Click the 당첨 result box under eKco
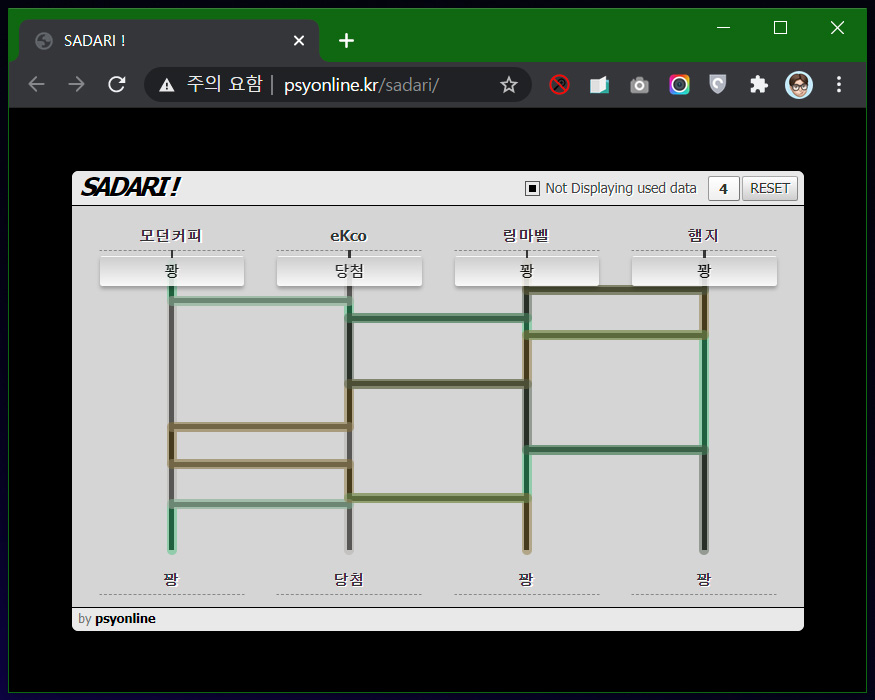This screenshot has width=875, height=700. [349, 271]
